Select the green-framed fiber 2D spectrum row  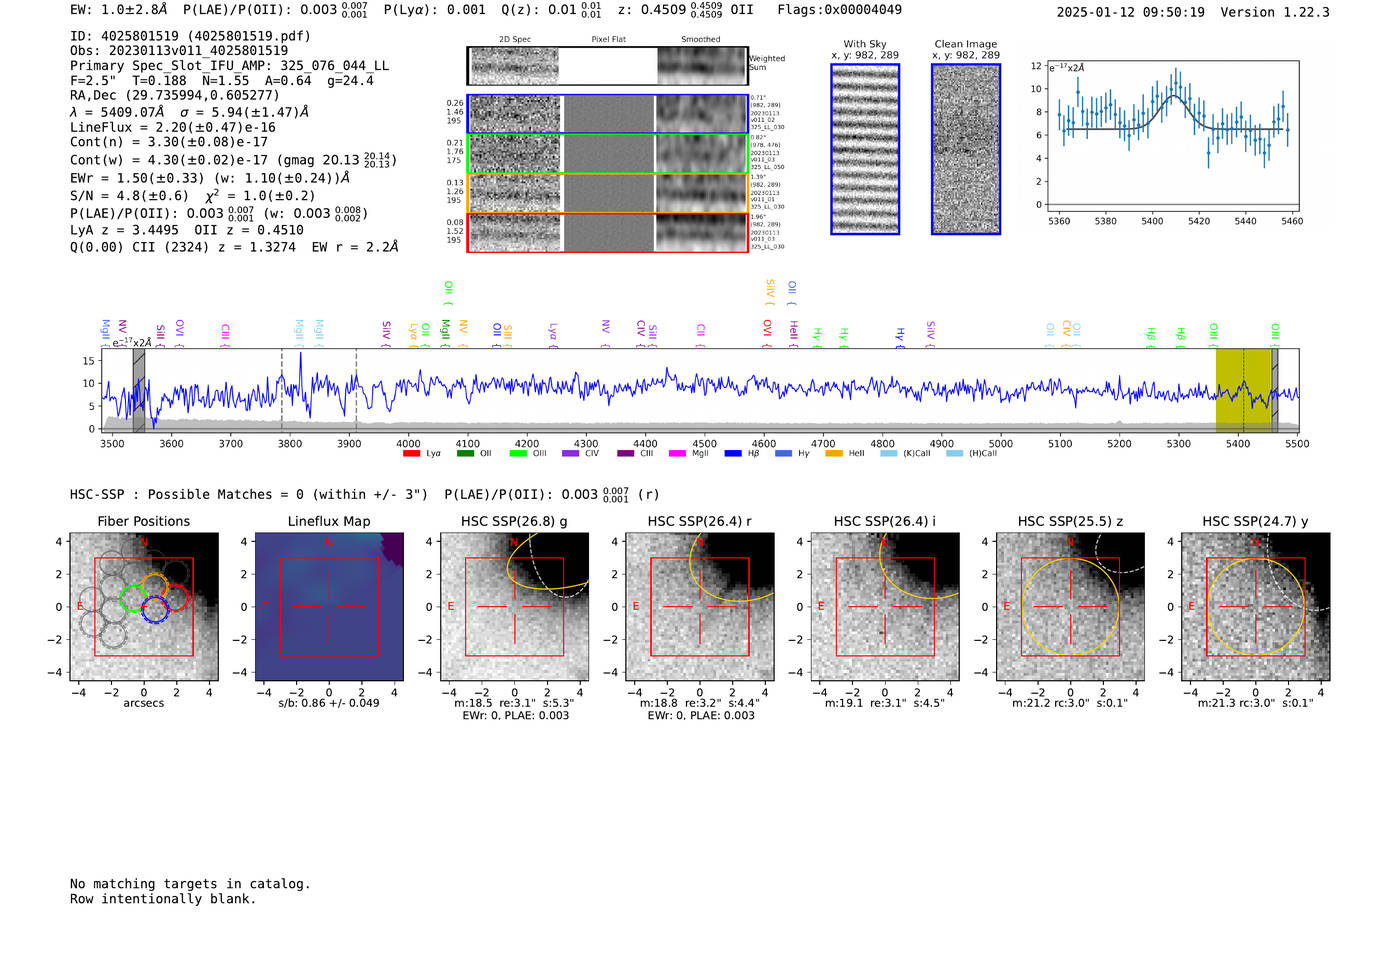click(x=607, y=154)
